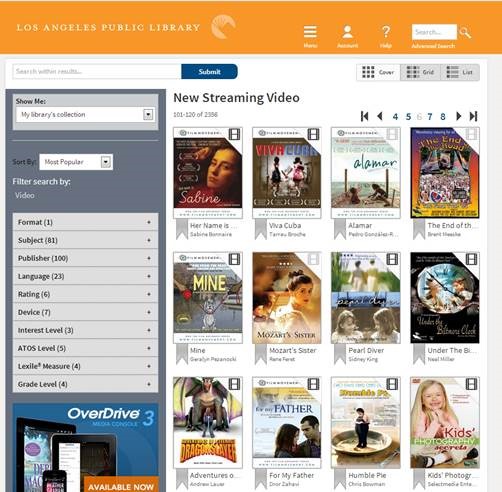Open the hamburger Menu icon

[310, 32]
